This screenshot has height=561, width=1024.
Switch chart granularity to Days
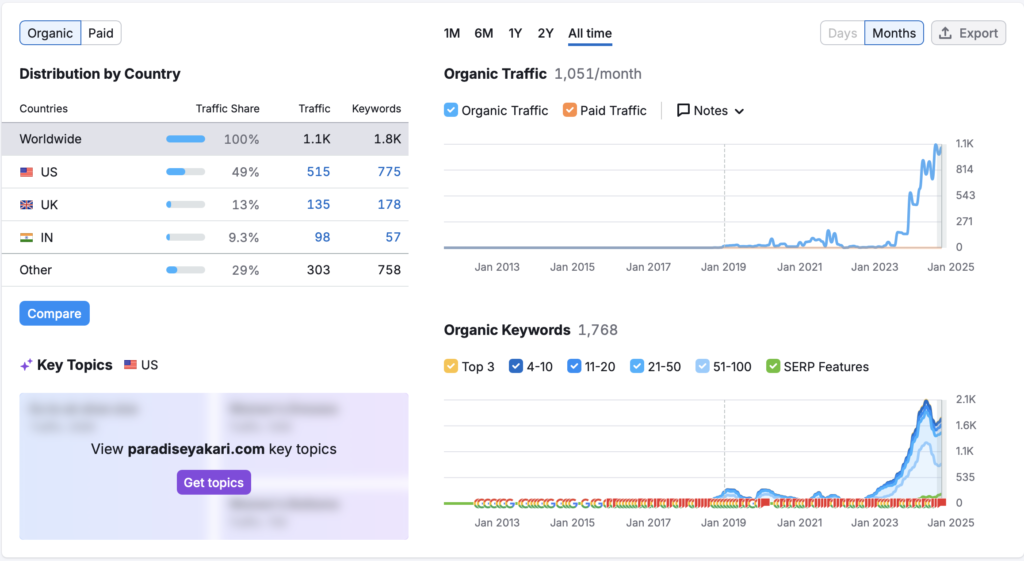(x=842, y=33)
